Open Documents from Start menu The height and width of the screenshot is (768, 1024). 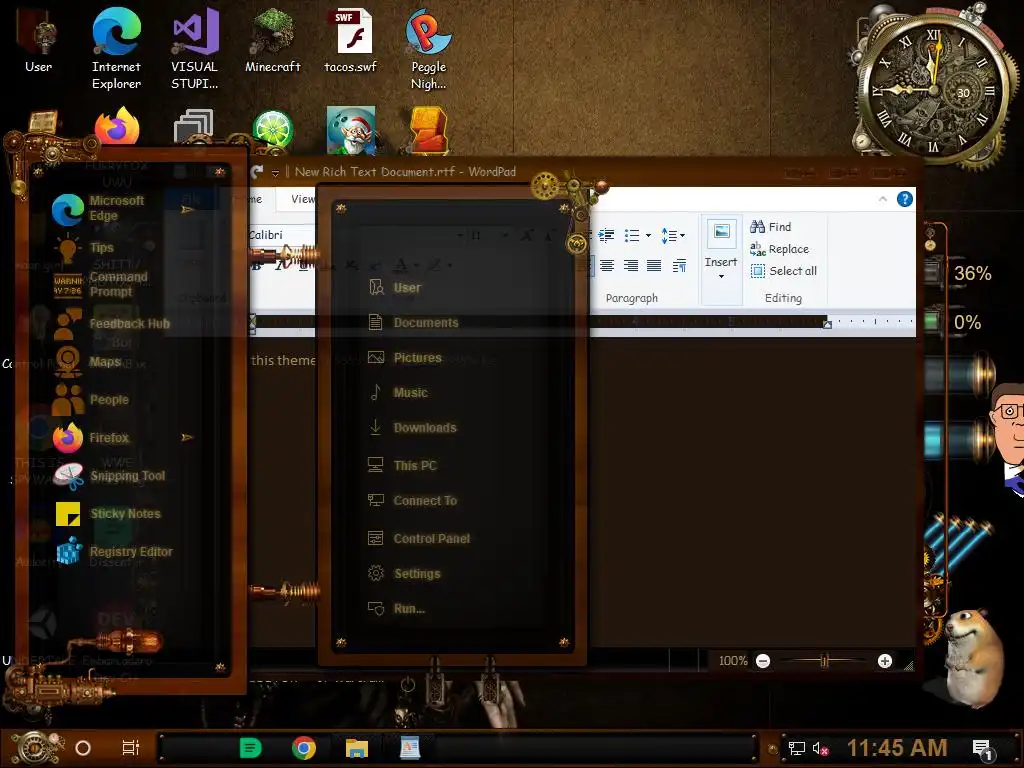coord(413,323)
